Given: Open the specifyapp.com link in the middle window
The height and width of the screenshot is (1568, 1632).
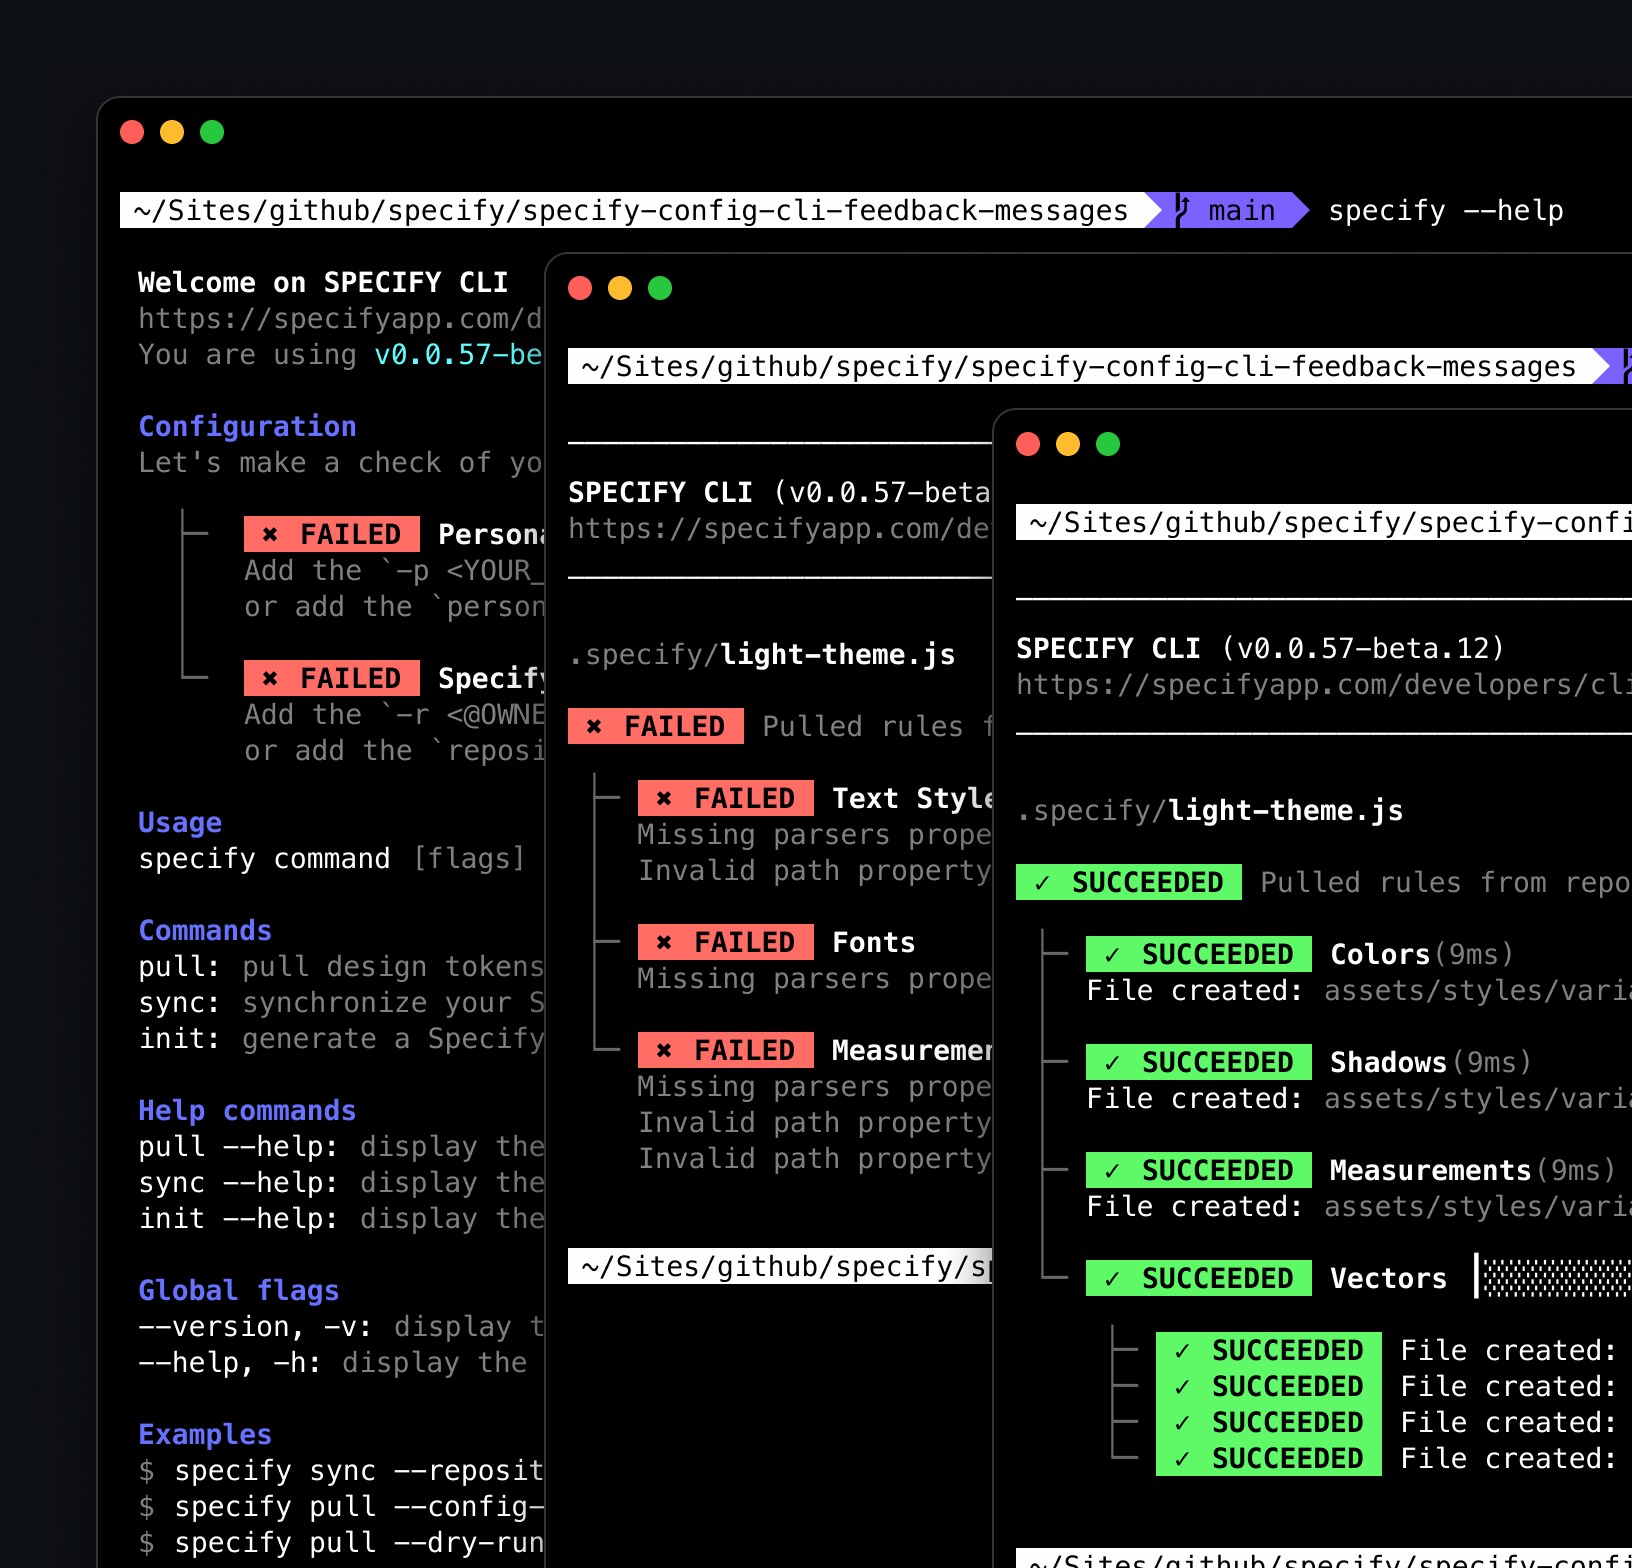Looking at the screenshot, I should pos(779,529).
